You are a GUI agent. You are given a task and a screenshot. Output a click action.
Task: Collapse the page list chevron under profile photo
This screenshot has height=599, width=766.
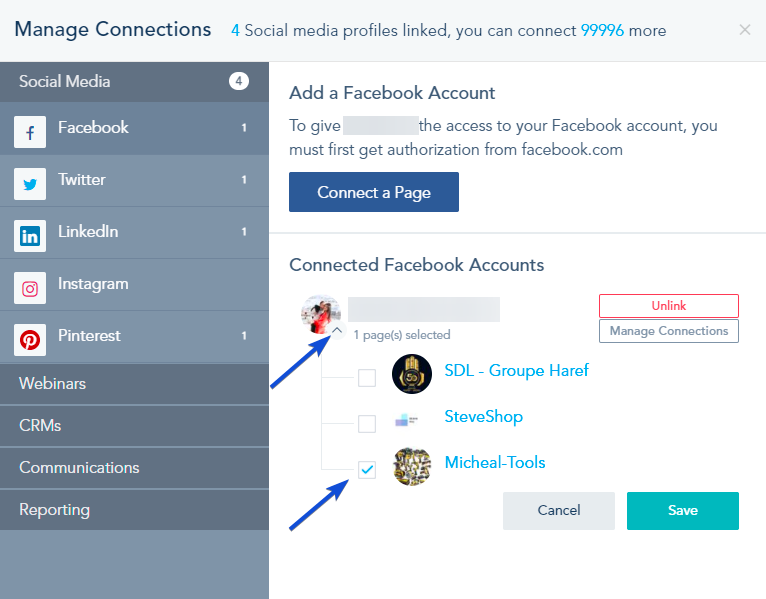pyautogui.click(x=337, y=330)
